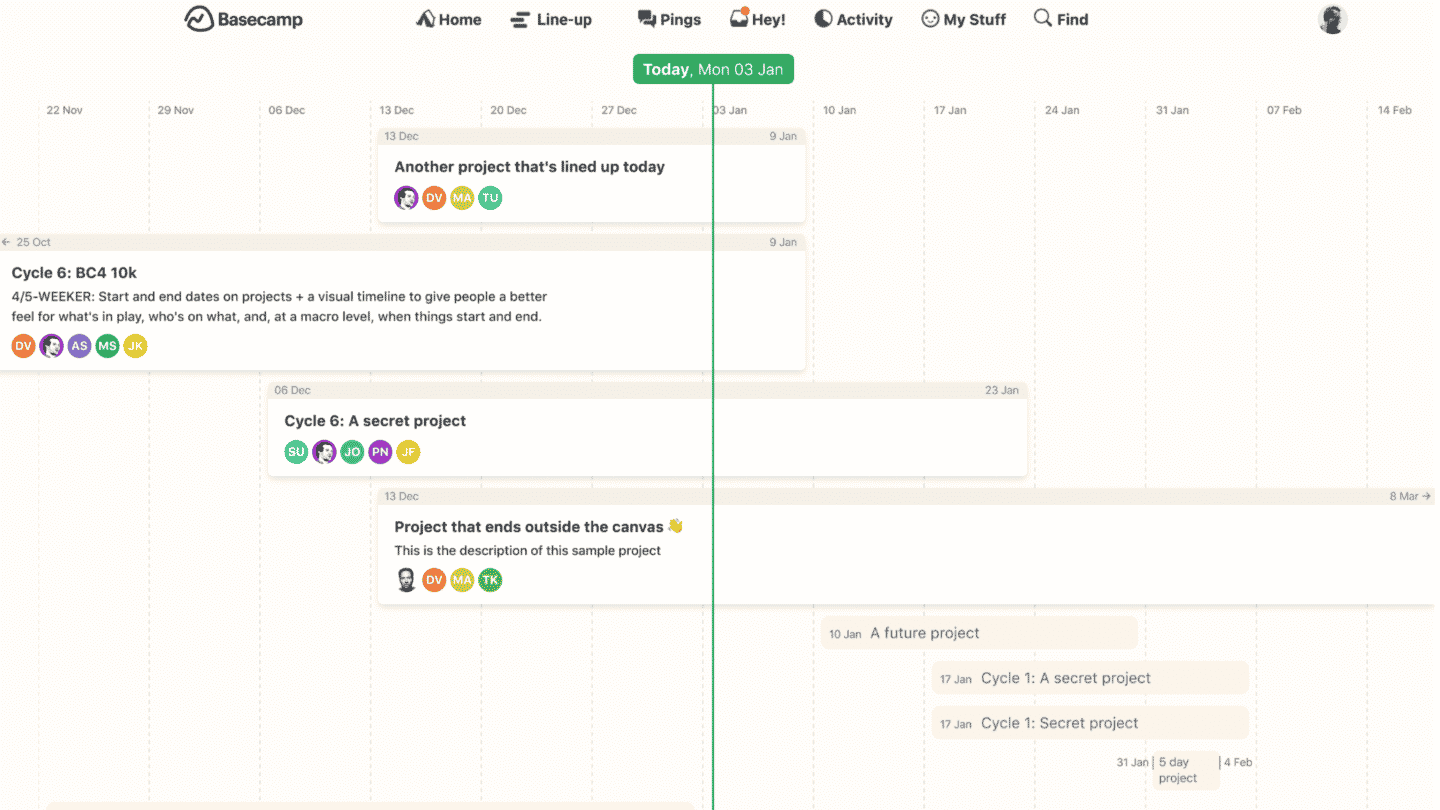Open Pings from the nav bar
Image resolution: width=1440 pixels, height=810 pixels.
pos(669,19)
